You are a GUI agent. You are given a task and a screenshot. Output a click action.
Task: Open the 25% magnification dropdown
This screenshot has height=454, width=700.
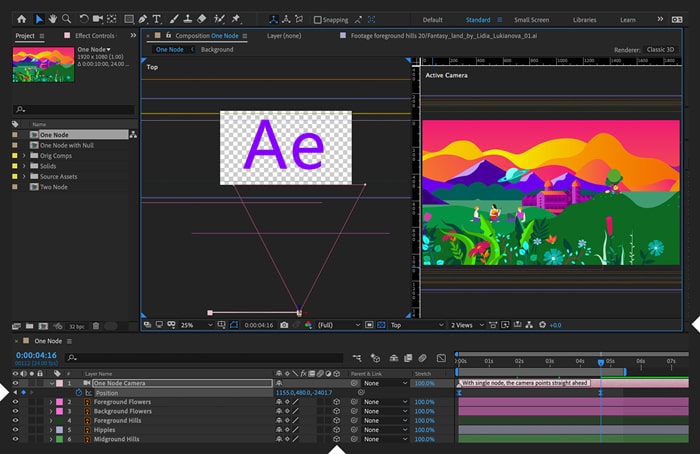coord(196,325)
